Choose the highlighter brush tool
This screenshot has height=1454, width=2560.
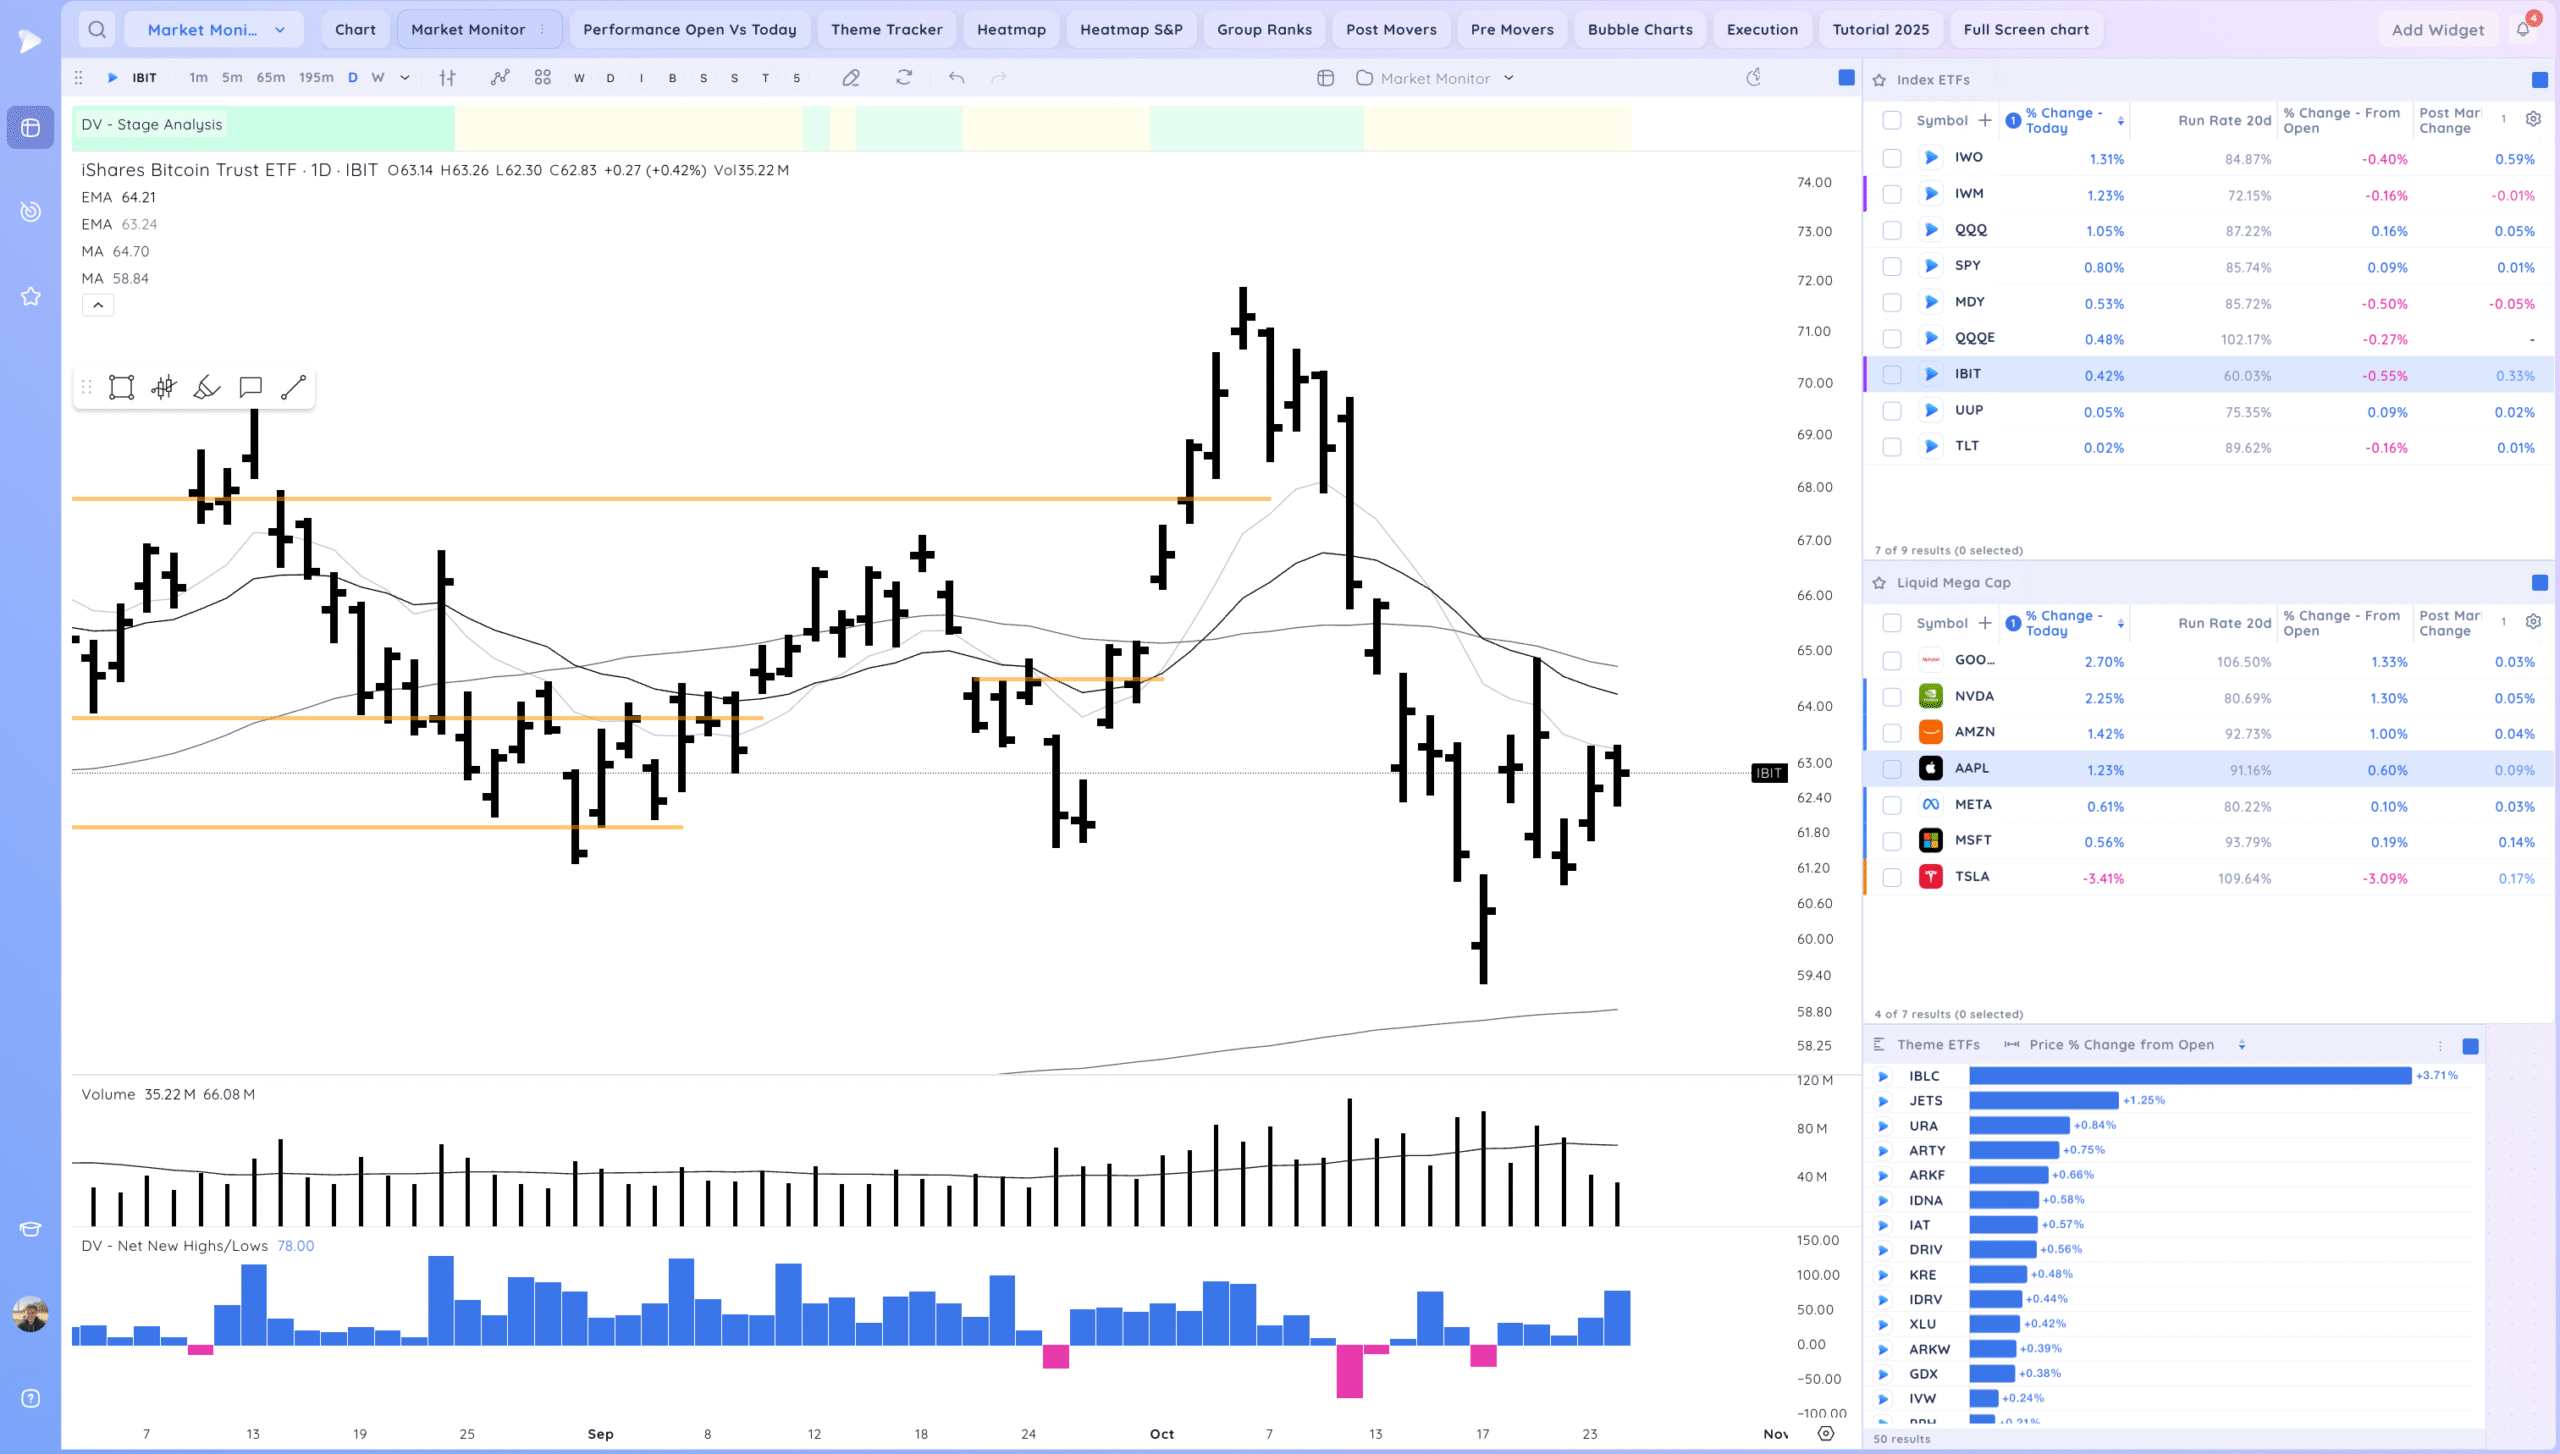[x=207, y=388]
